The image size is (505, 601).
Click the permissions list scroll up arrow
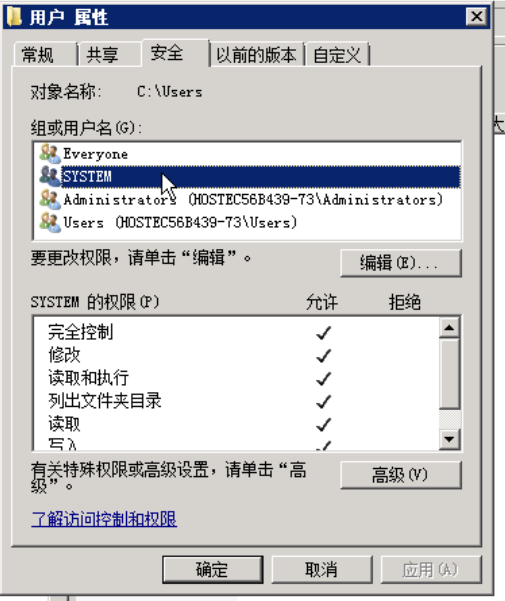449,328
